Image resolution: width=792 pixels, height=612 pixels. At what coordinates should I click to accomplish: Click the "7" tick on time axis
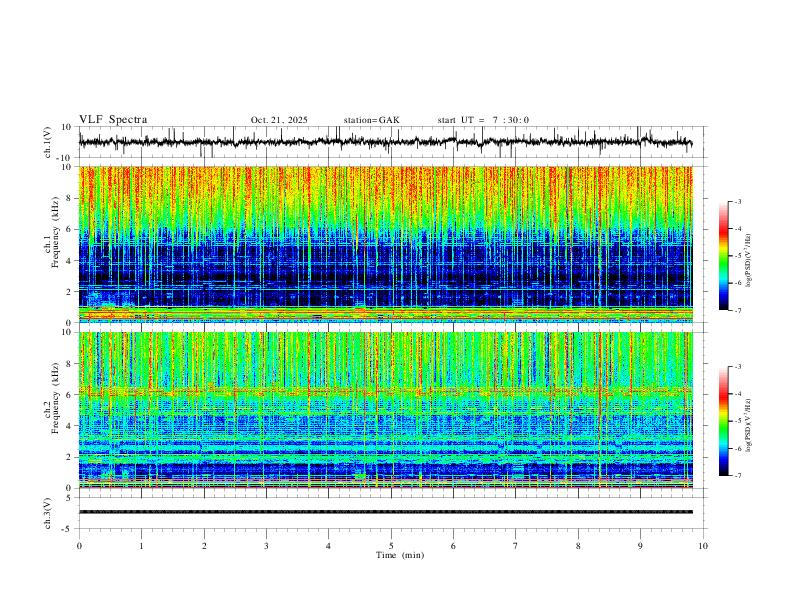click(x=516, y=546)
